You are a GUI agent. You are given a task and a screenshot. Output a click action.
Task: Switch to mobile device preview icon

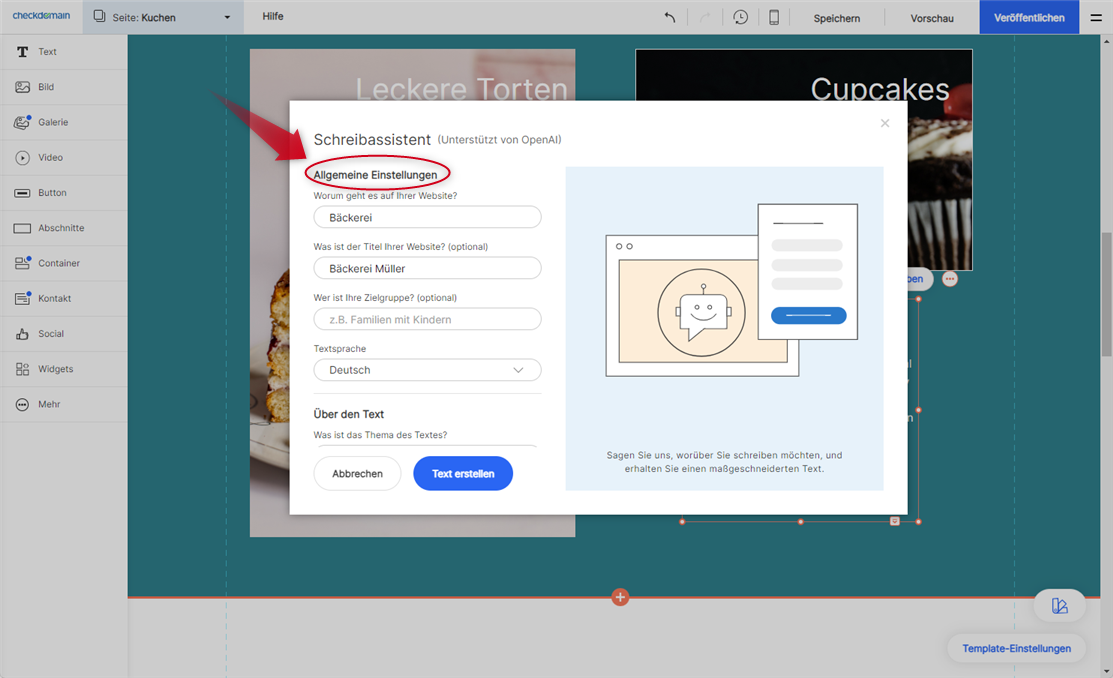coord(773,17)
